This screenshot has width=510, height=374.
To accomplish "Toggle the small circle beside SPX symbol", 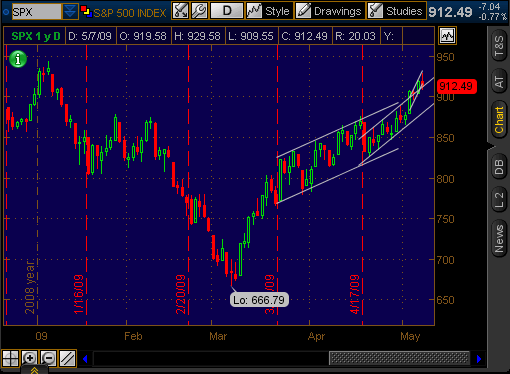I will point(6,12).
